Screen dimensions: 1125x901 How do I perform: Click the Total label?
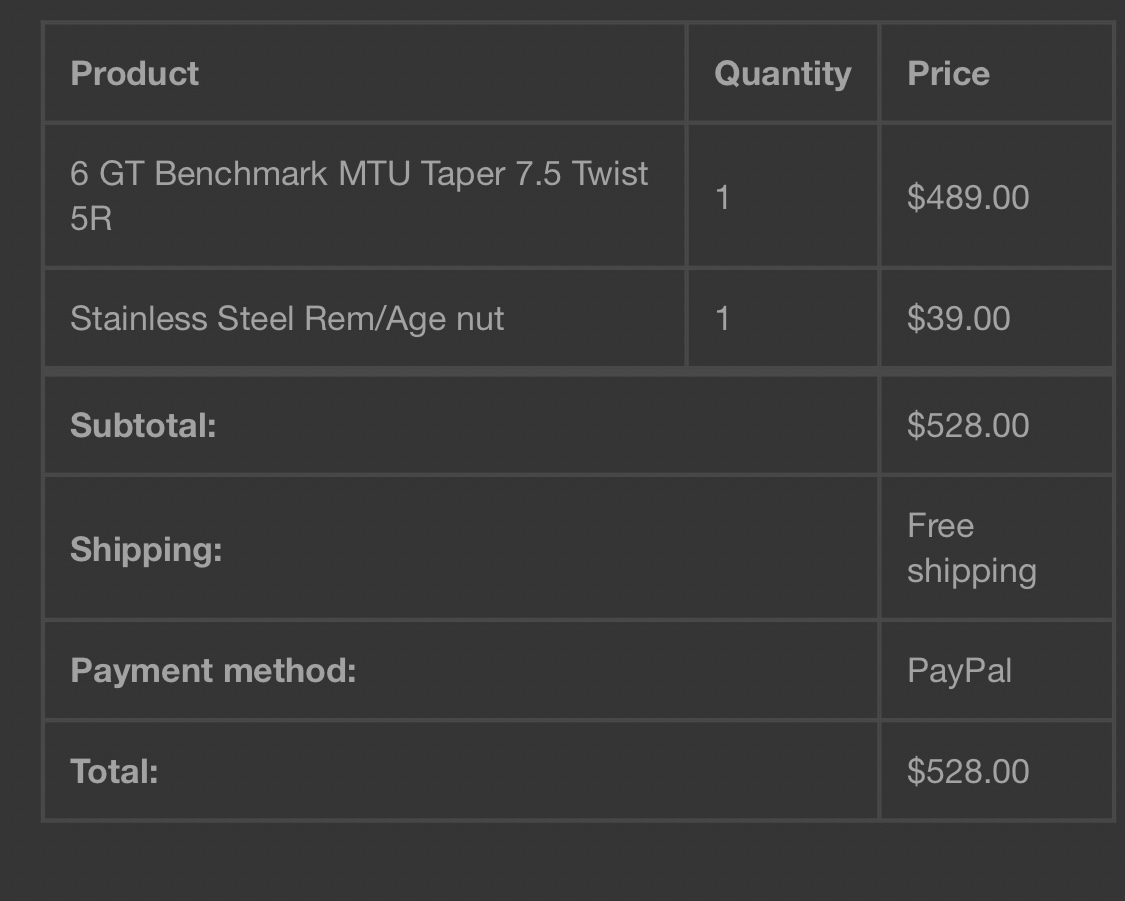click(x=114, y=772)
